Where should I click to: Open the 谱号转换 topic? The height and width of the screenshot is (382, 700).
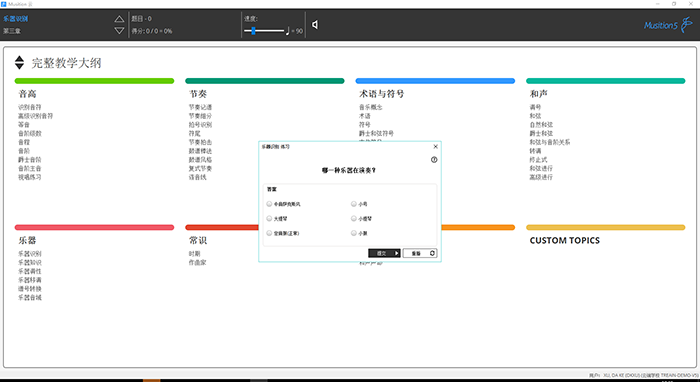coord(29,289)
